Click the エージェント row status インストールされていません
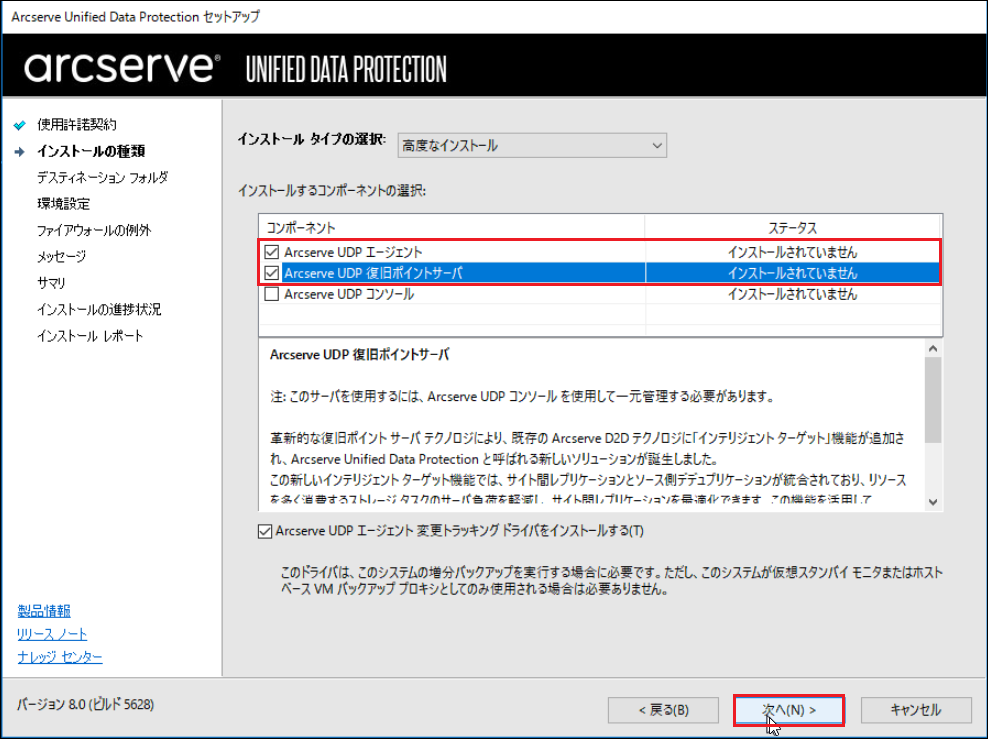The width and height of the screenshot is (988, 739). (x=792, y=252)
